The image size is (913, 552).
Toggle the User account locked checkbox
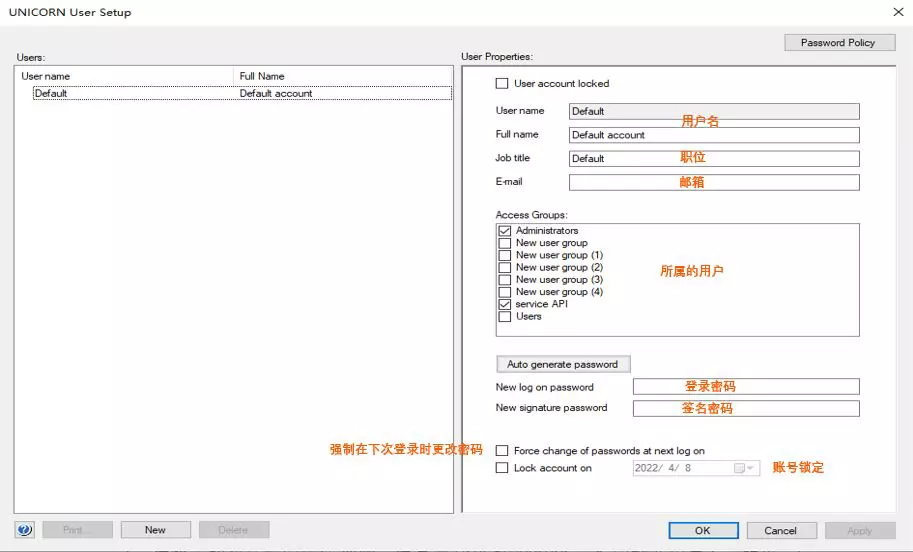(502, 84)
